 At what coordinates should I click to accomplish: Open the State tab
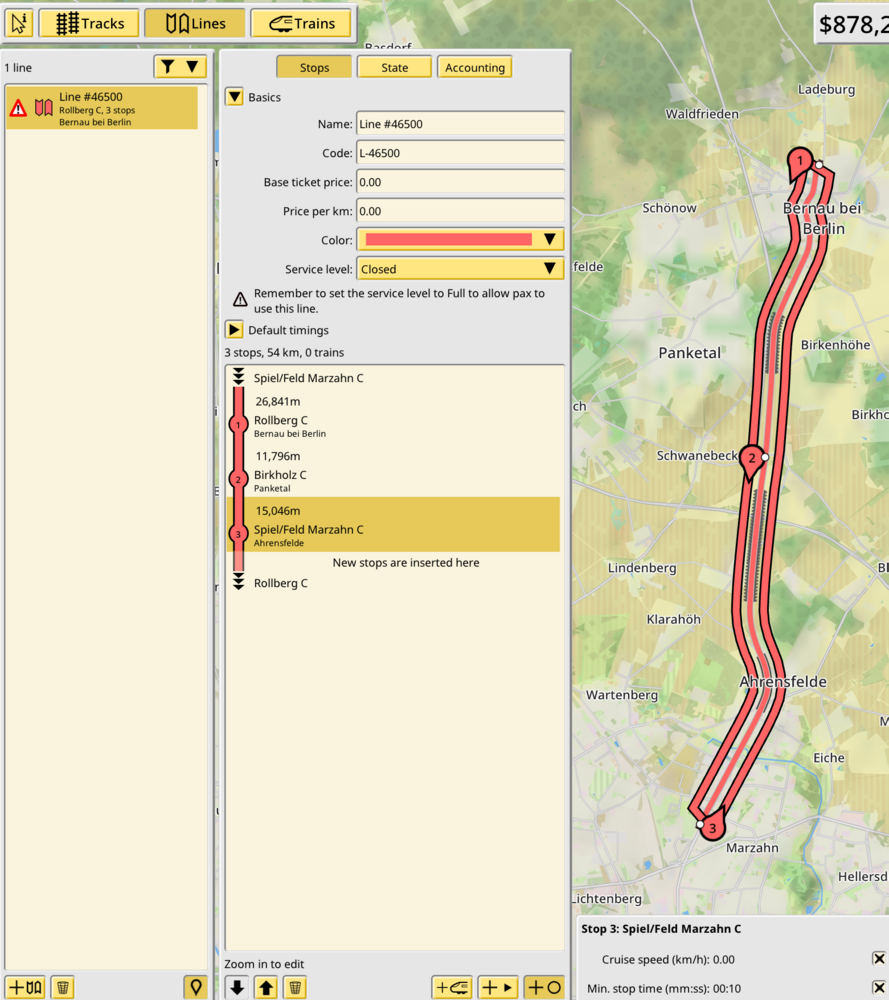point(394,67)
